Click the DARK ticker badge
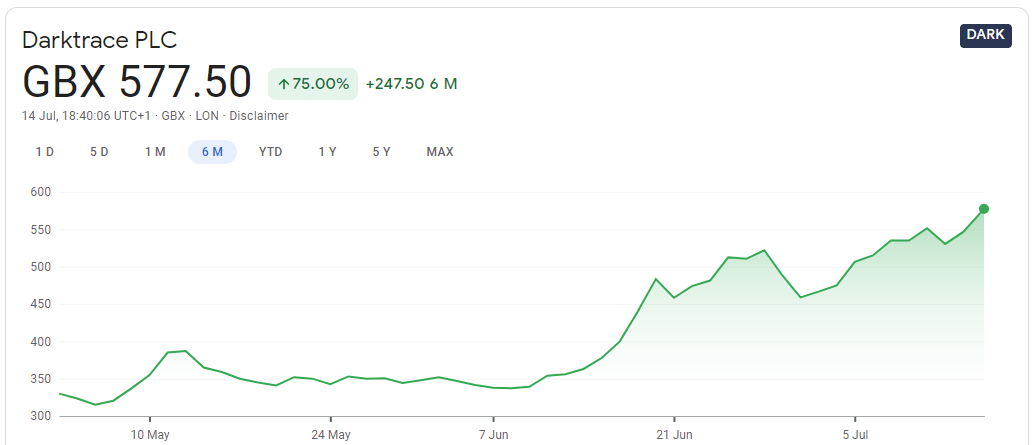 (985, 35)
